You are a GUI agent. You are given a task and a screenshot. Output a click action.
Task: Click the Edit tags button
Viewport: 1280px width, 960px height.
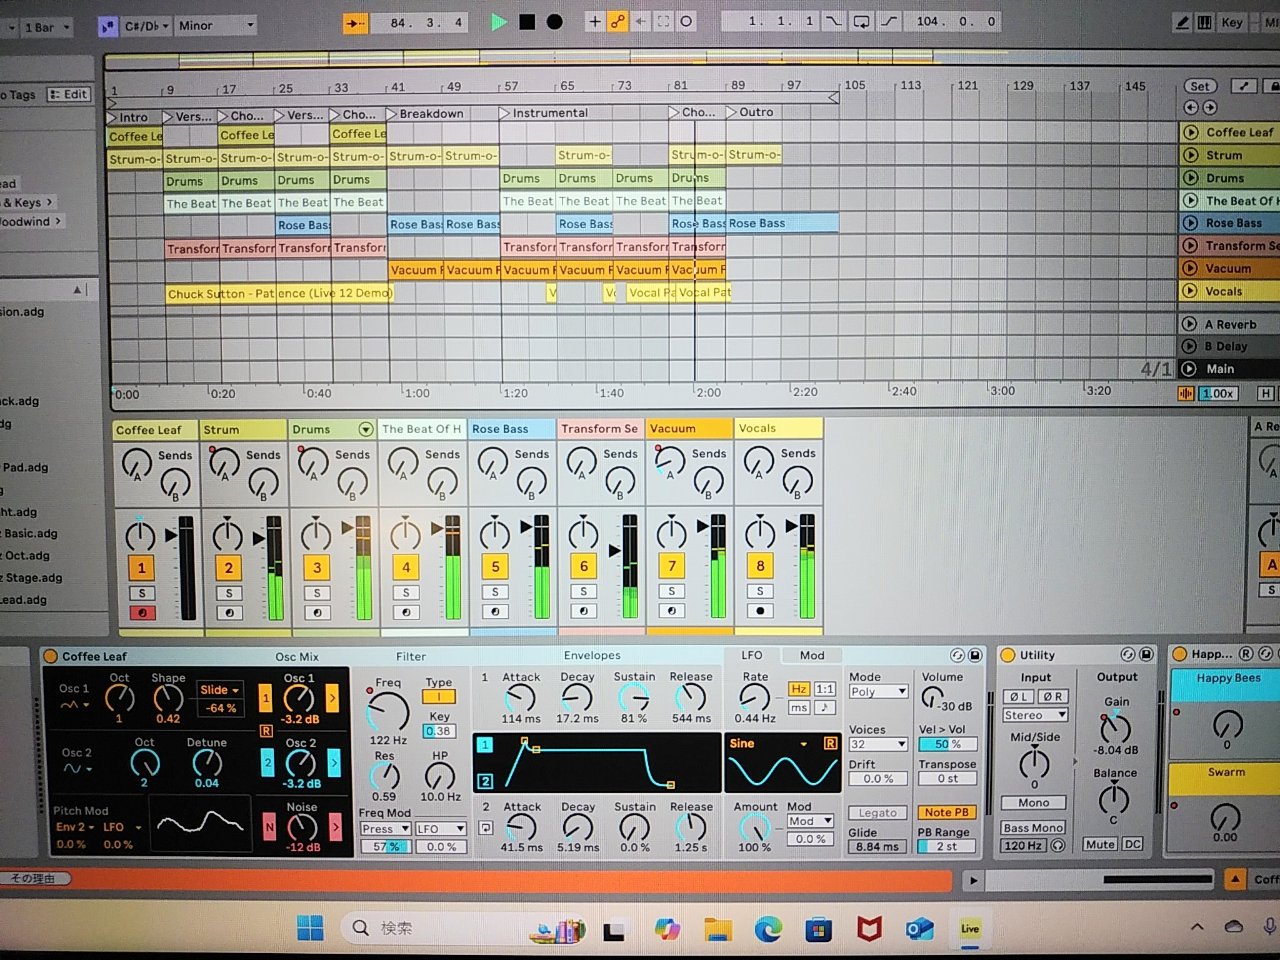68,94
